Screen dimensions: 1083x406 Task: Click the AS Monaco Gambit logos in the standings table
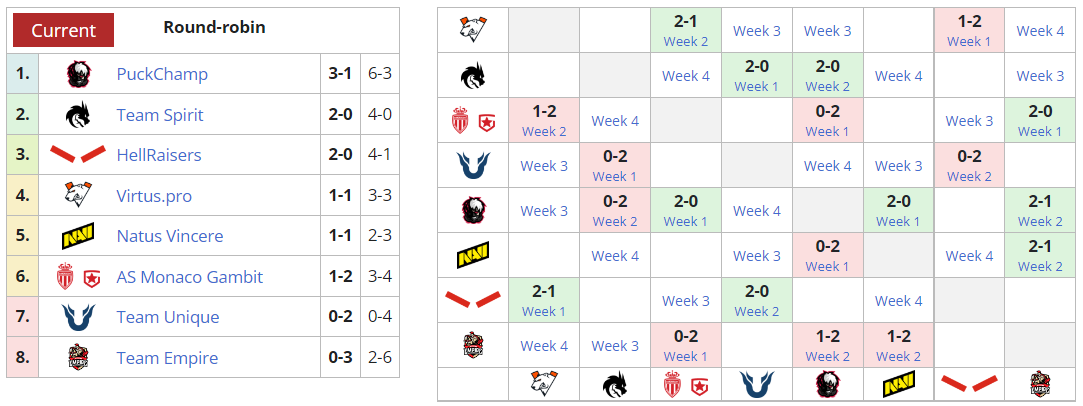[78, 277]
